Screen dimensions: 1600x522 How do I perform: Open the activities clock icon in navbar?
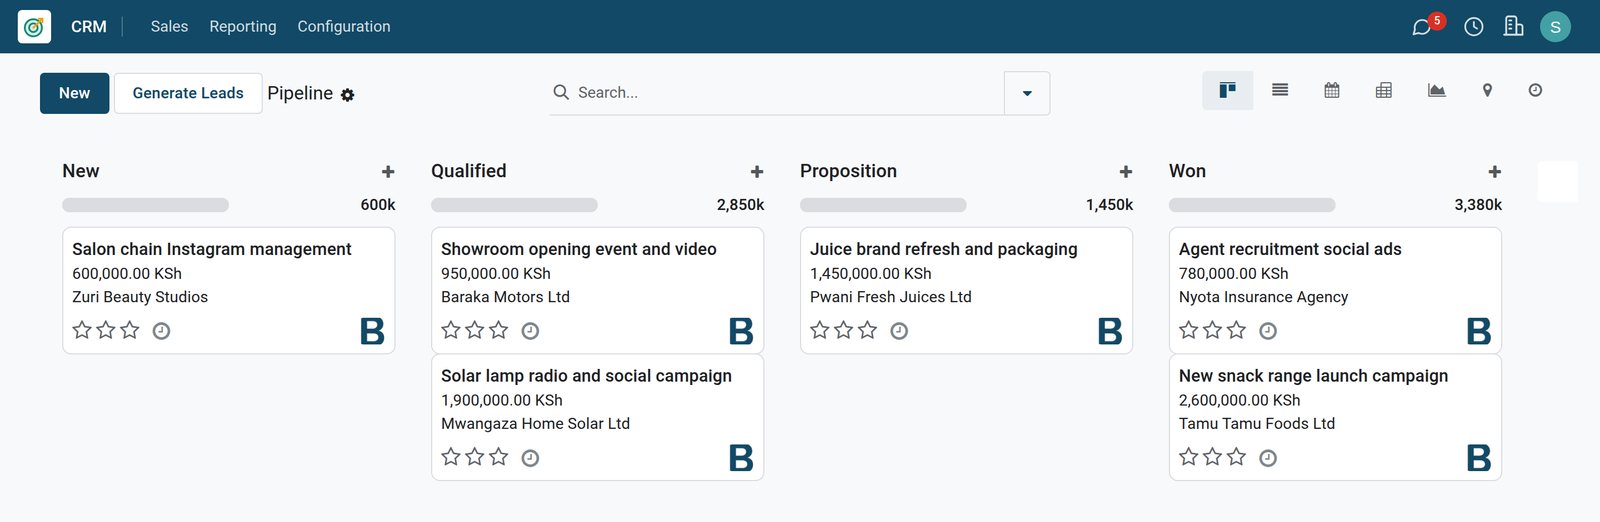coord(1474,27)
